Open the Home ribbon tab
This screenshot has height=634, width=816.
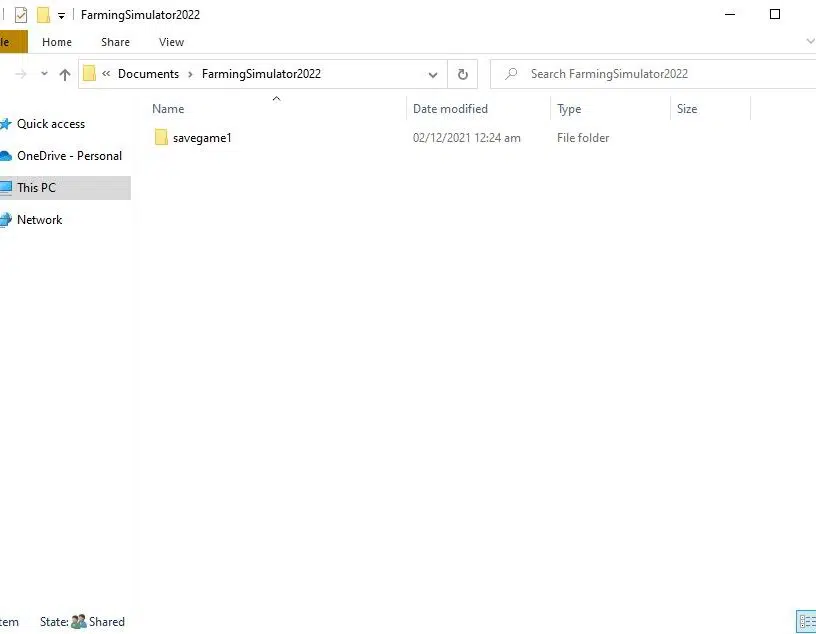57,42
